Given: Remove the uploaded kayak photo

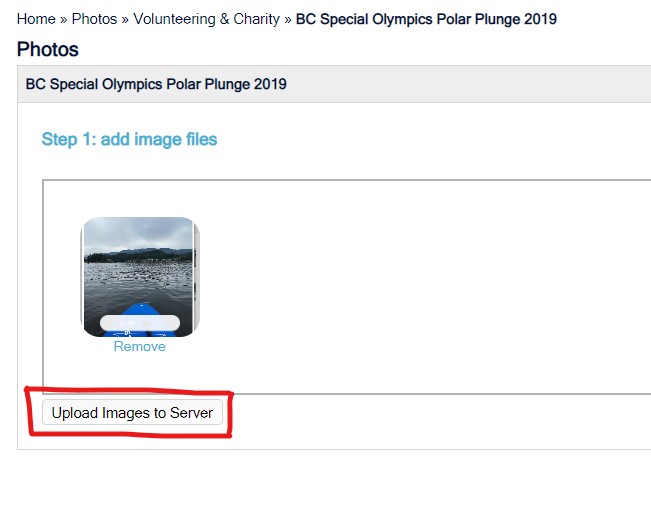Looking at the screenshot, I should click(x=140, y=346).
